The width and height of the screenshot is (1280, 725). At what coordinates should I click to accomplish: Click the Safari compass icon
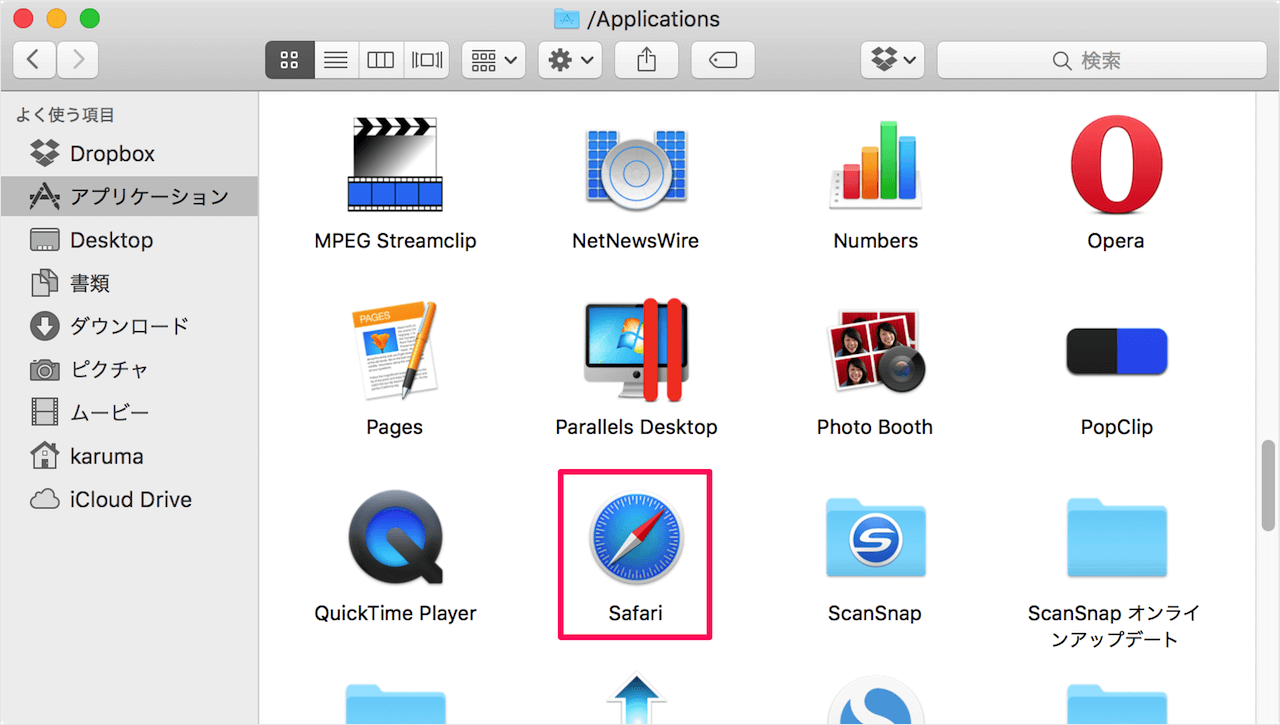coord(635,538)
